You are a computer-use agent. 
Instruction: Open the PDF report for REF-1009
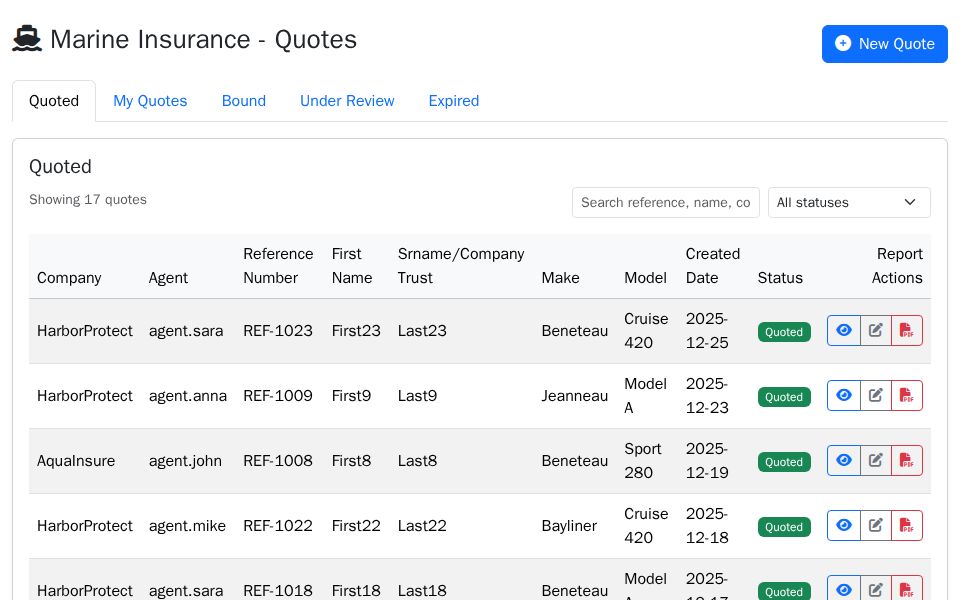point(907,395)
